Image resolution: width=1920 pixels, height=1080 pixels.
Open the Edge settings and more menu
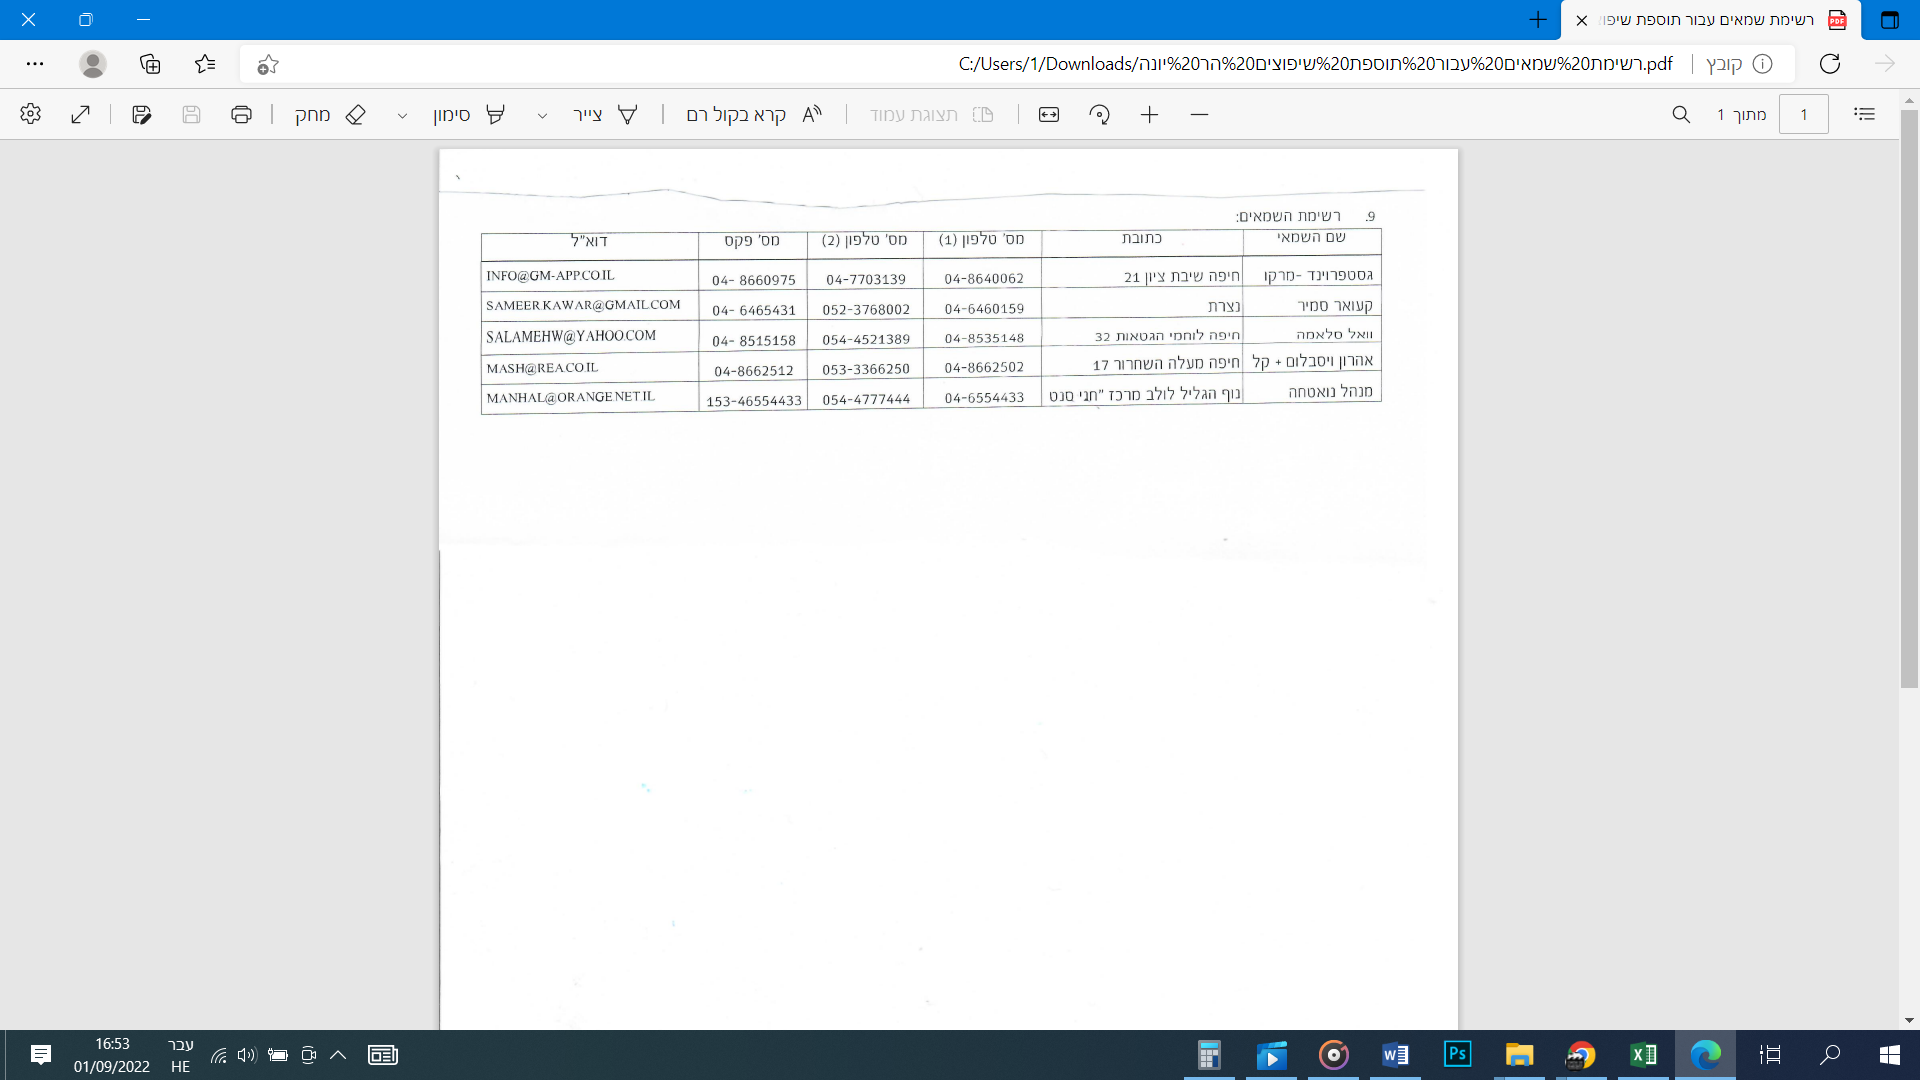(x=35, y=63)
